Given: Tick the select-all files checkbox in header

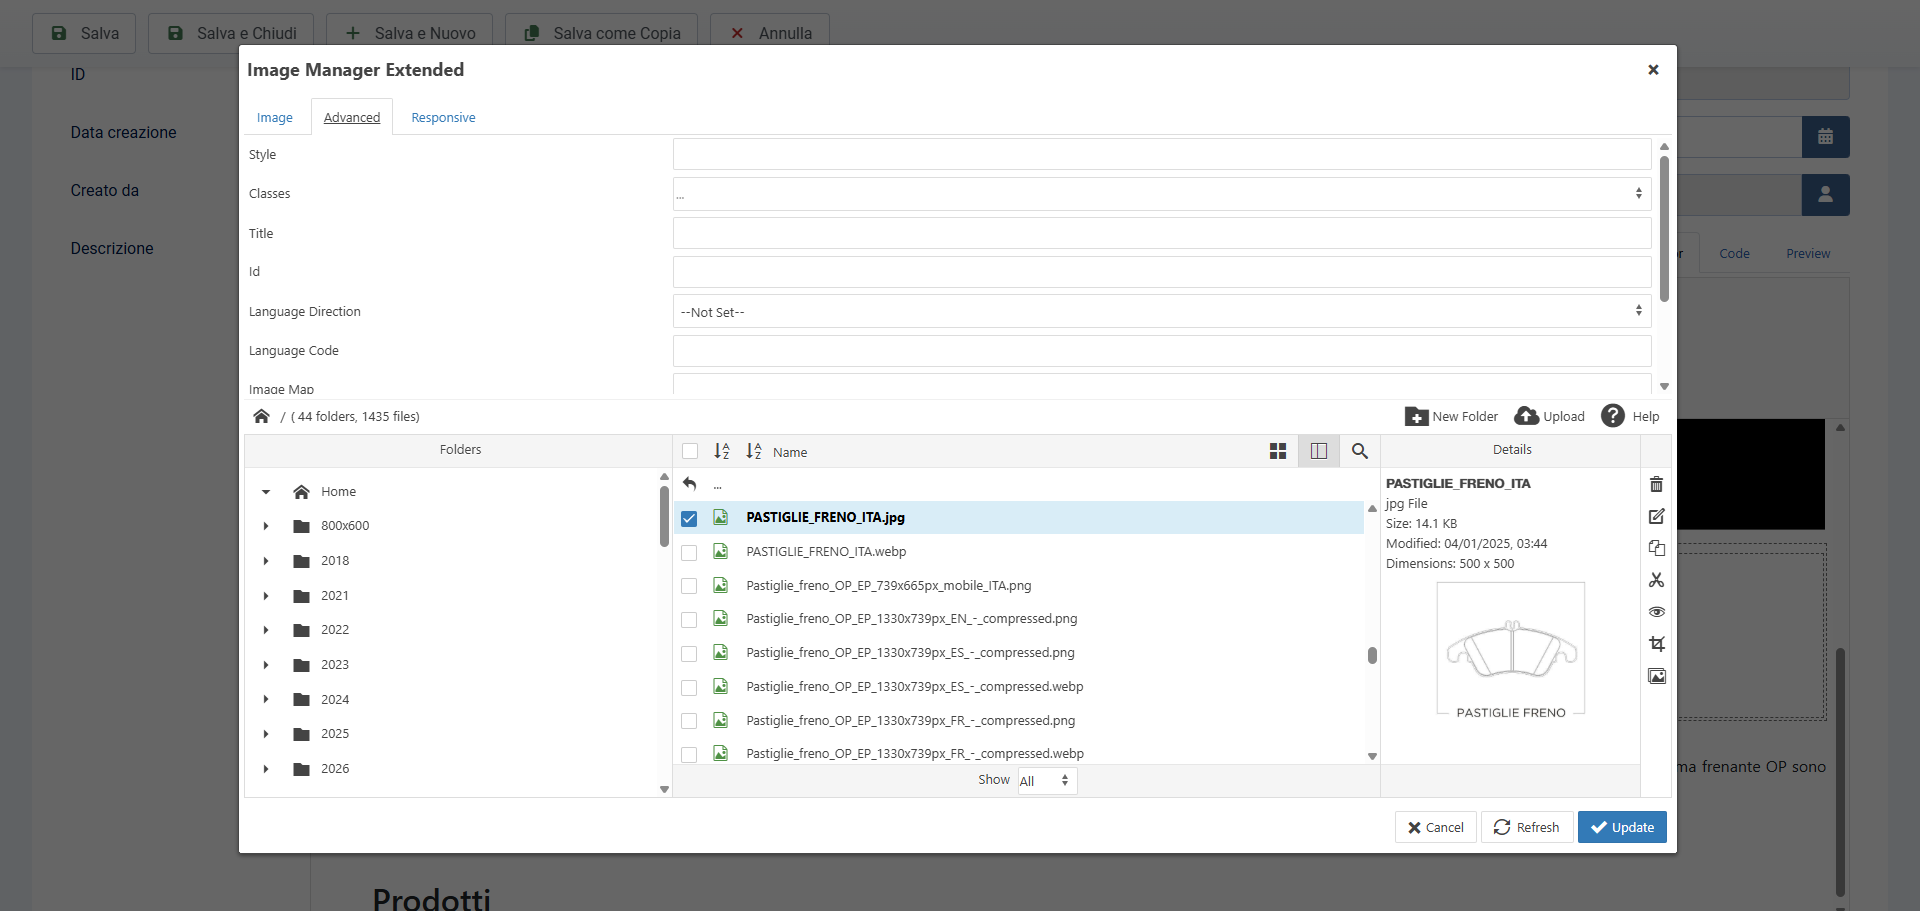Looking at the screenshot, I should click(690, 451).
